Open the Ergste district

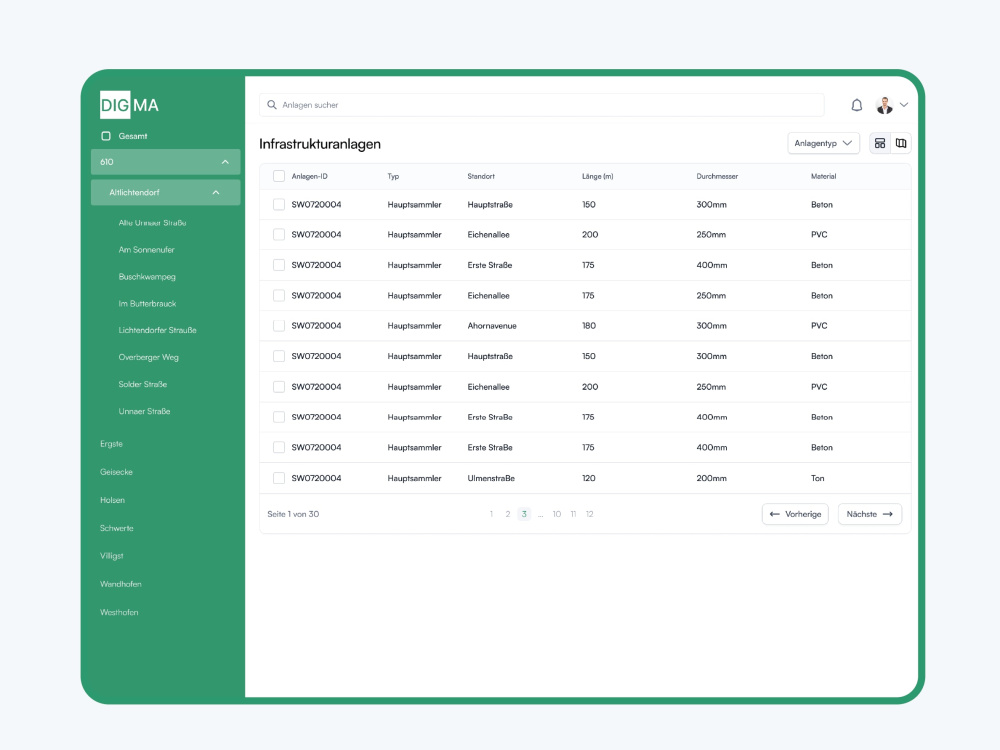[111, 444]
